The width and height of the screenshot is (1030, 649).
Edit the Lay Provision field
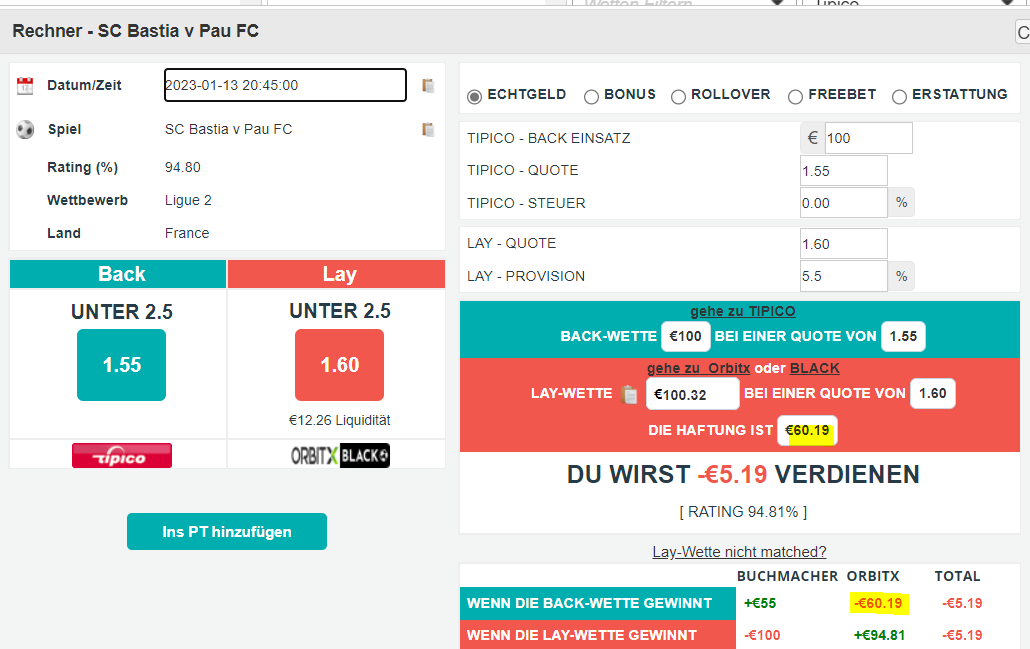click(844, 277)
